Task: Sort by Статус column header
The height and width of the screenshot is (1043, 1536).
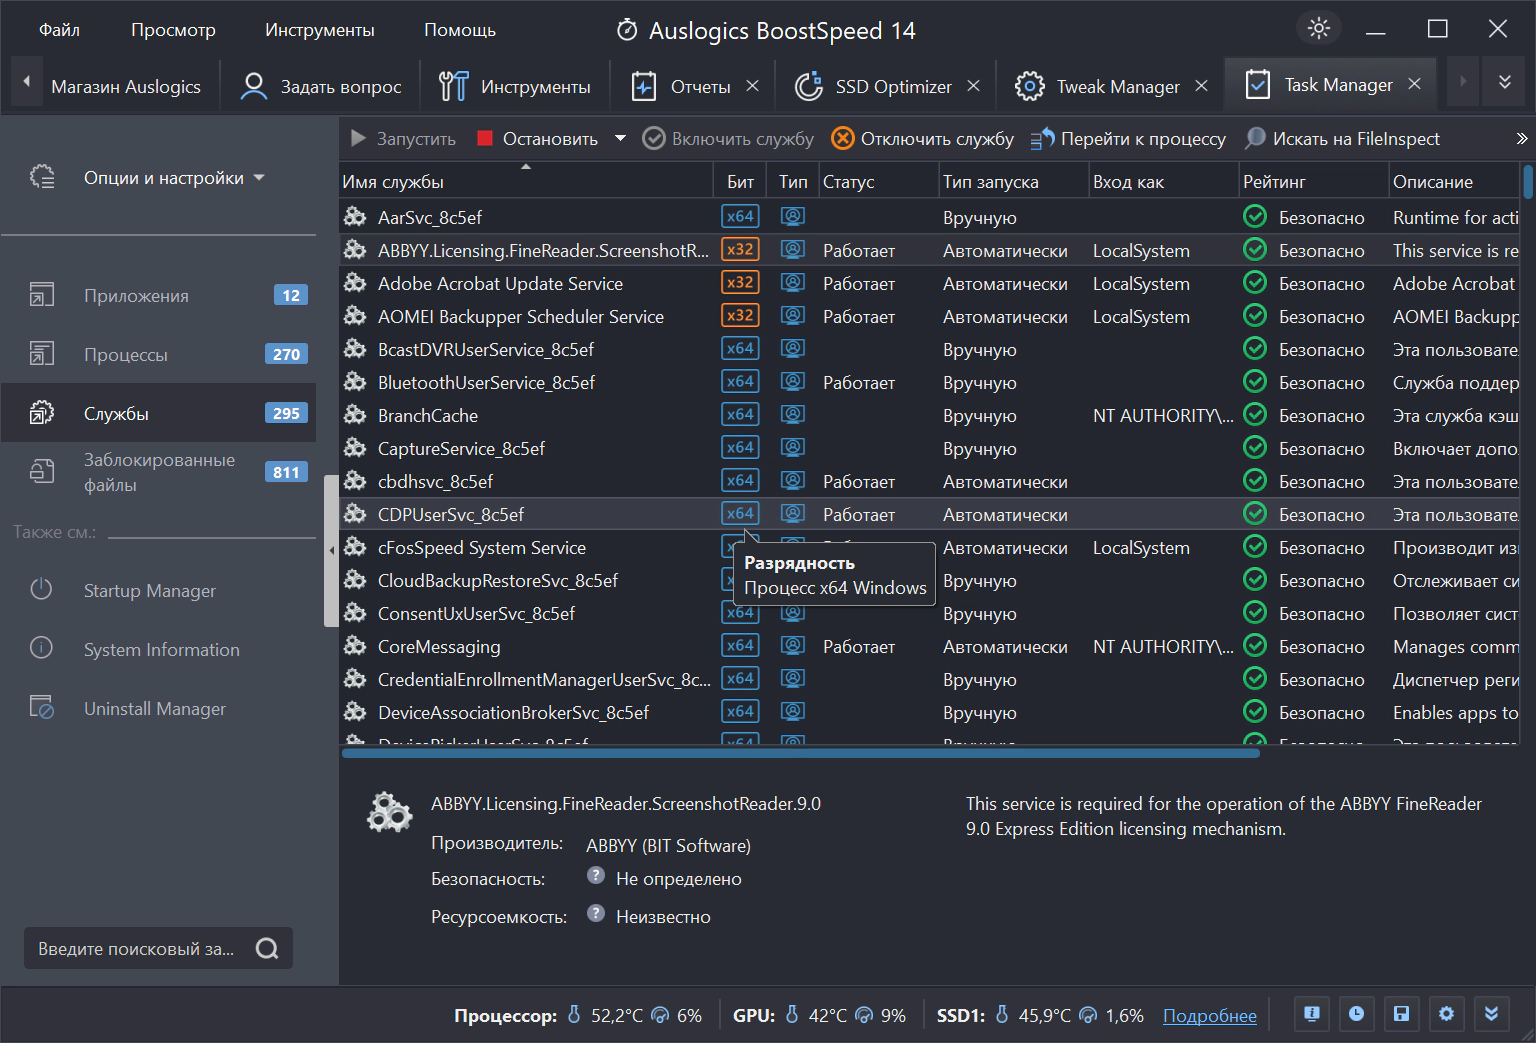Action: click(878, 182)
